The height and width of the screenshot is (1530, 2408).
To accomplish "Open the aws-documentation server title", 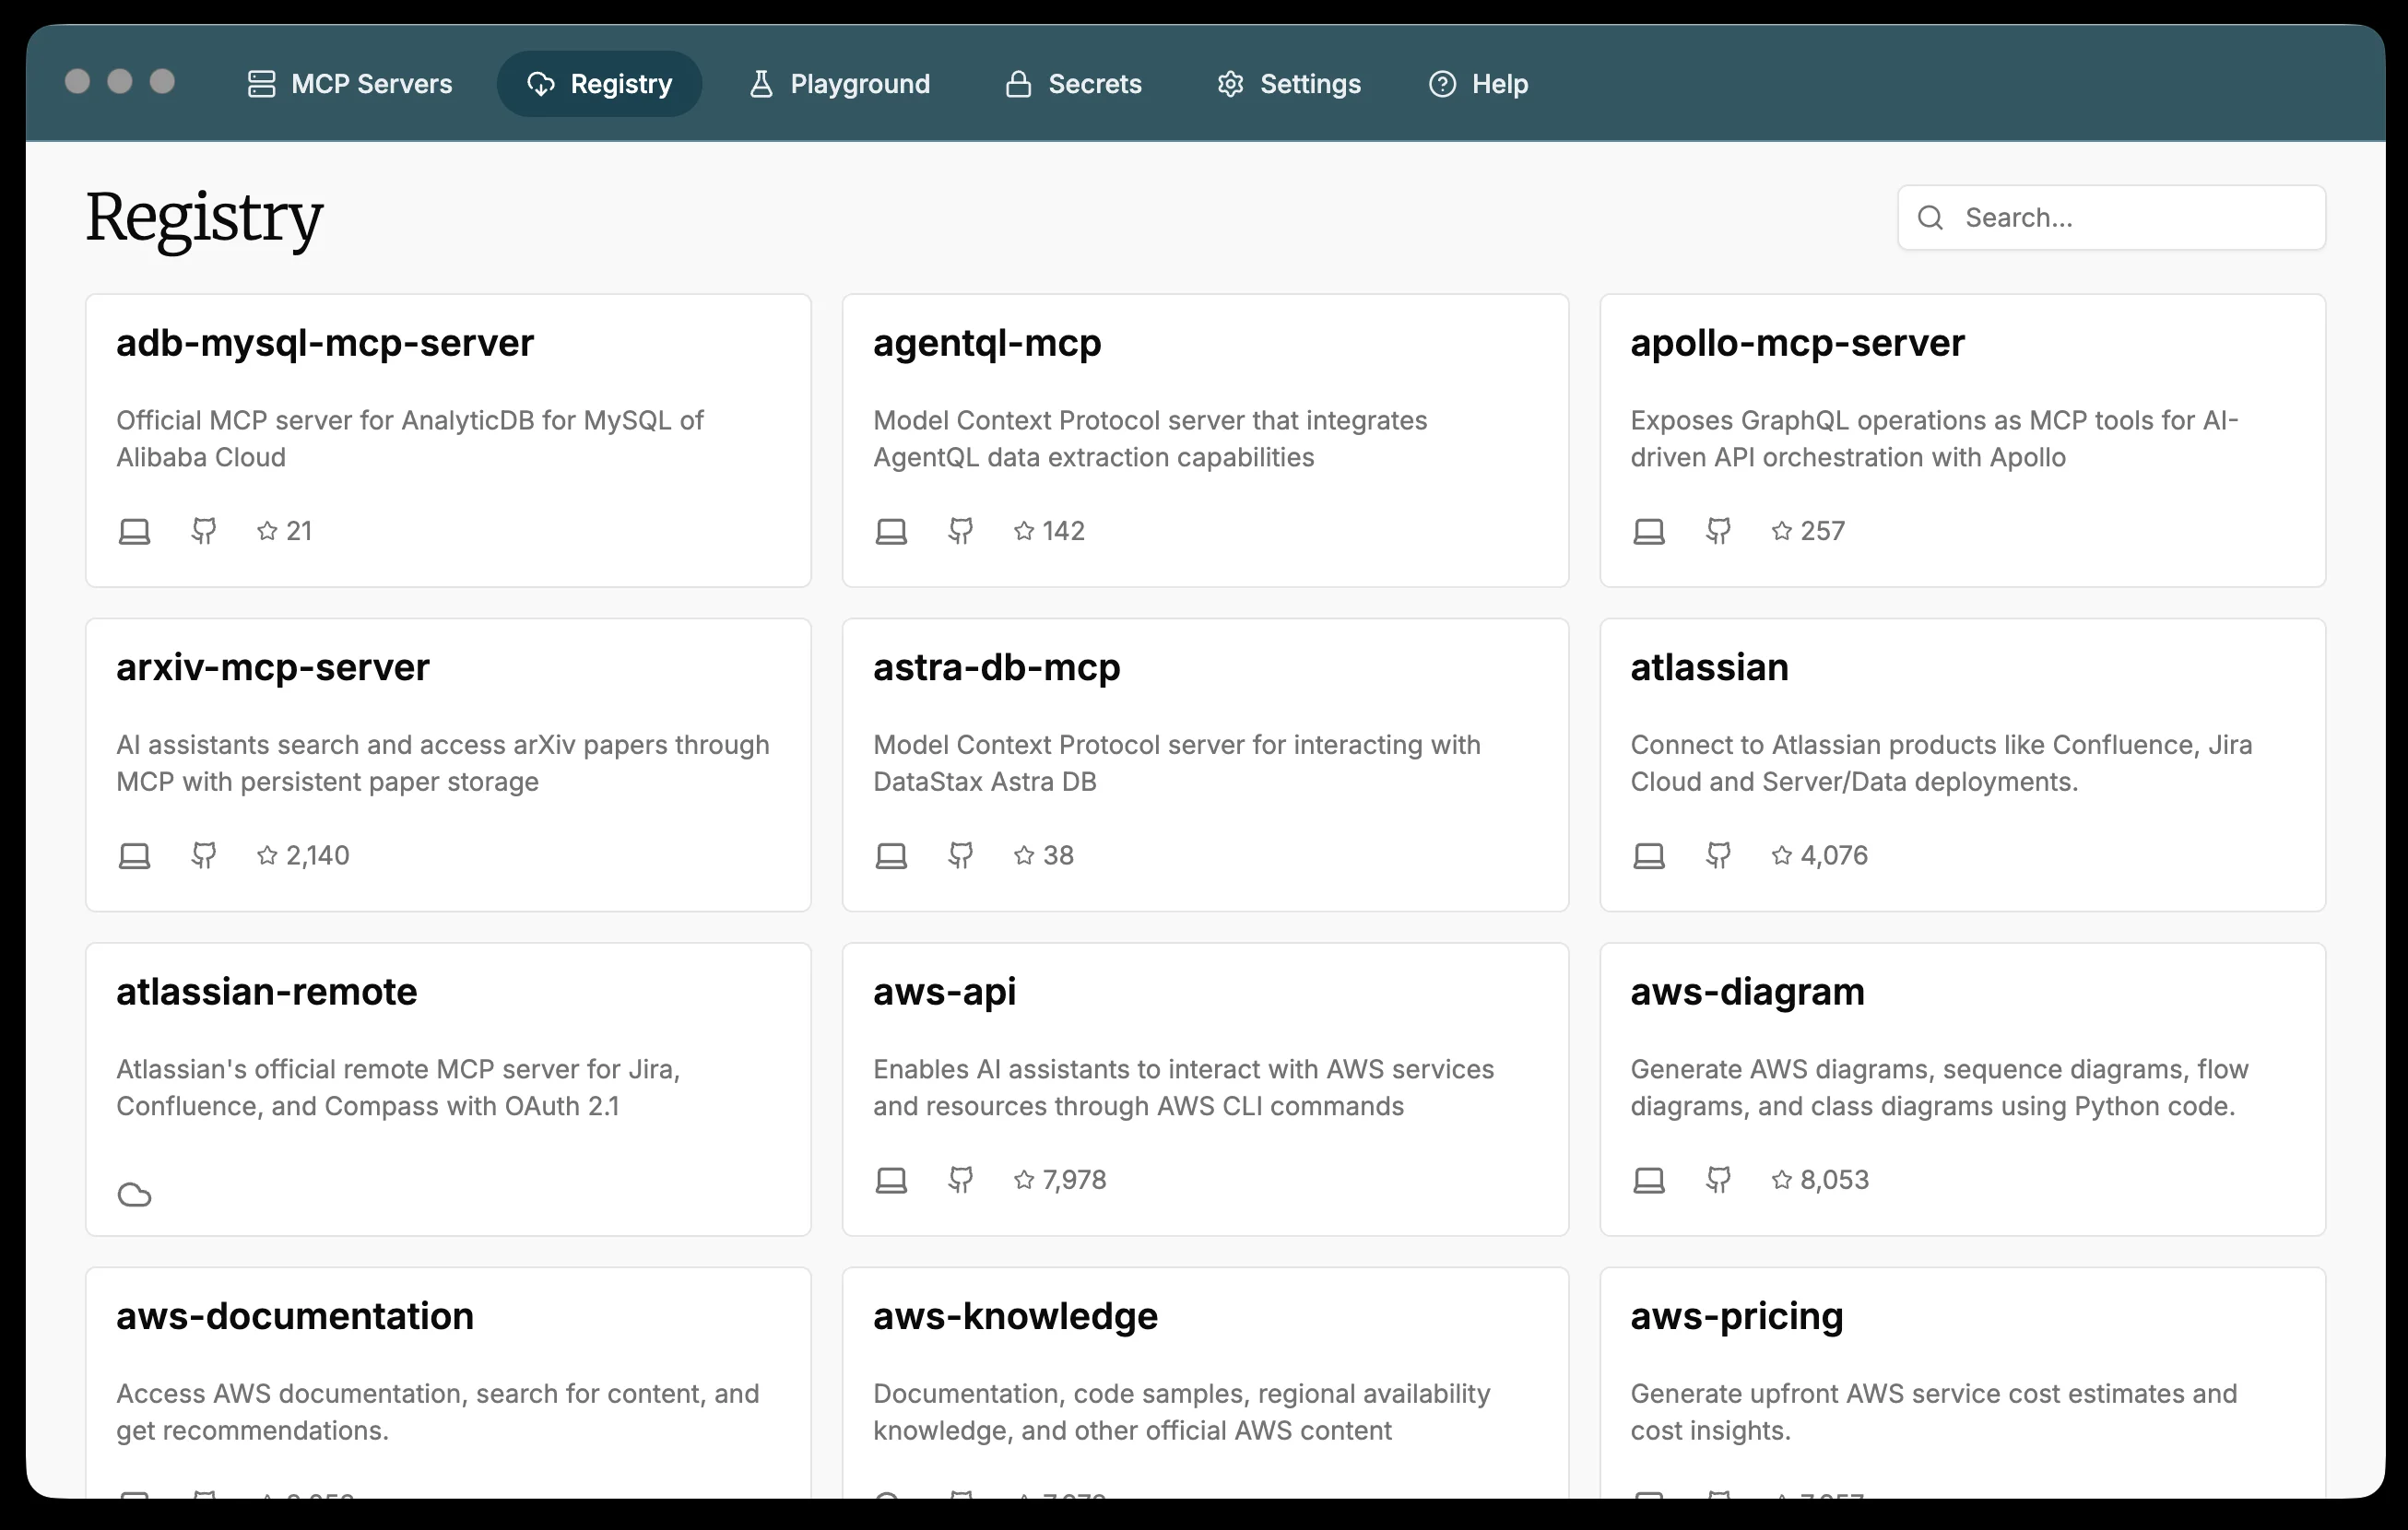I will 295,1316.
